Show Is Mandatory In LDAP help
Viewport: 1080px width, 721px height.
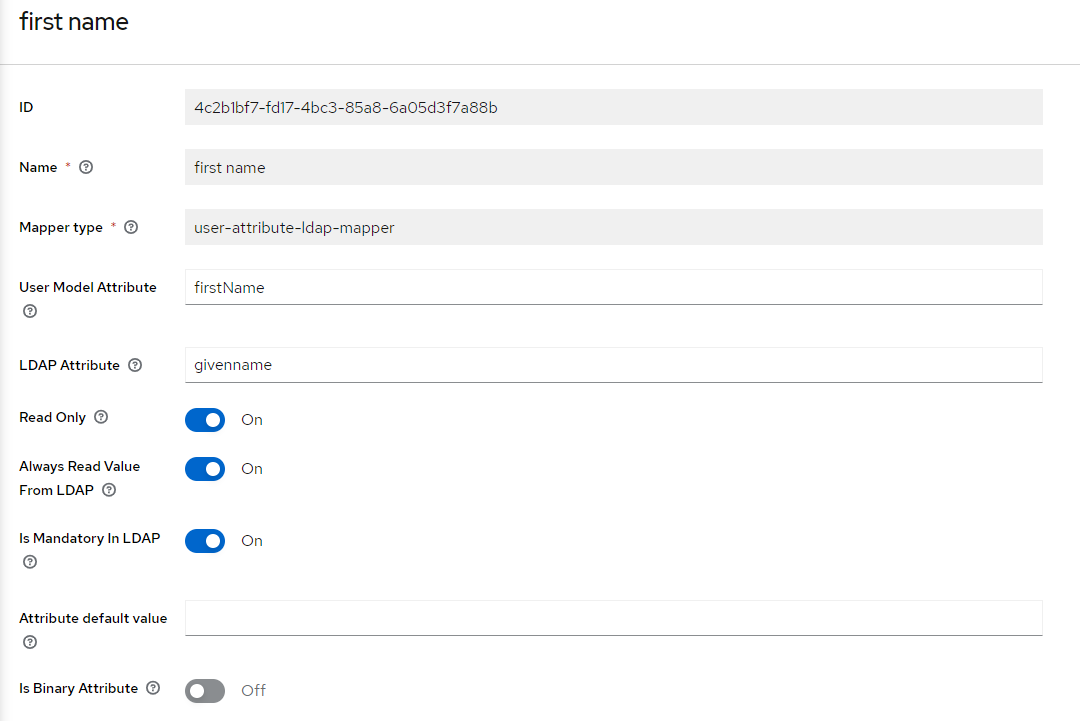(x=30, y=563)
